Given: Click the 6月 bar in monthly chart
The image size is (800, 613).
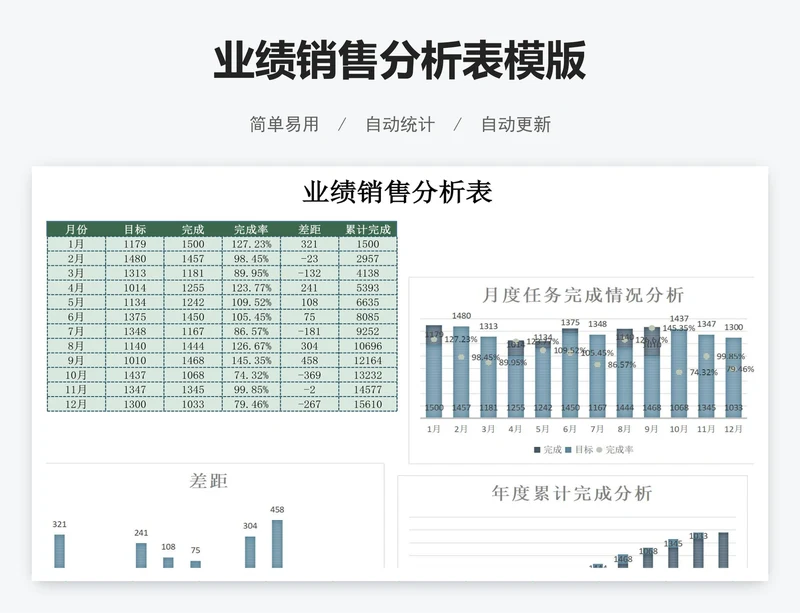Looking at the screenshot, I should pos(570,373).
